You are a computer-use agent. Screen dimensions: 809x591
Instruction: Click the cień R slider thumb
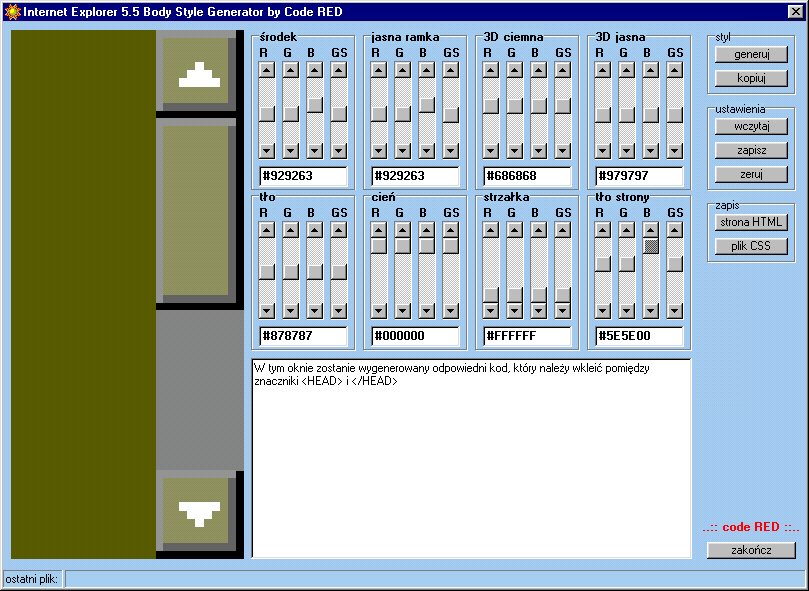tap(379, 246)
